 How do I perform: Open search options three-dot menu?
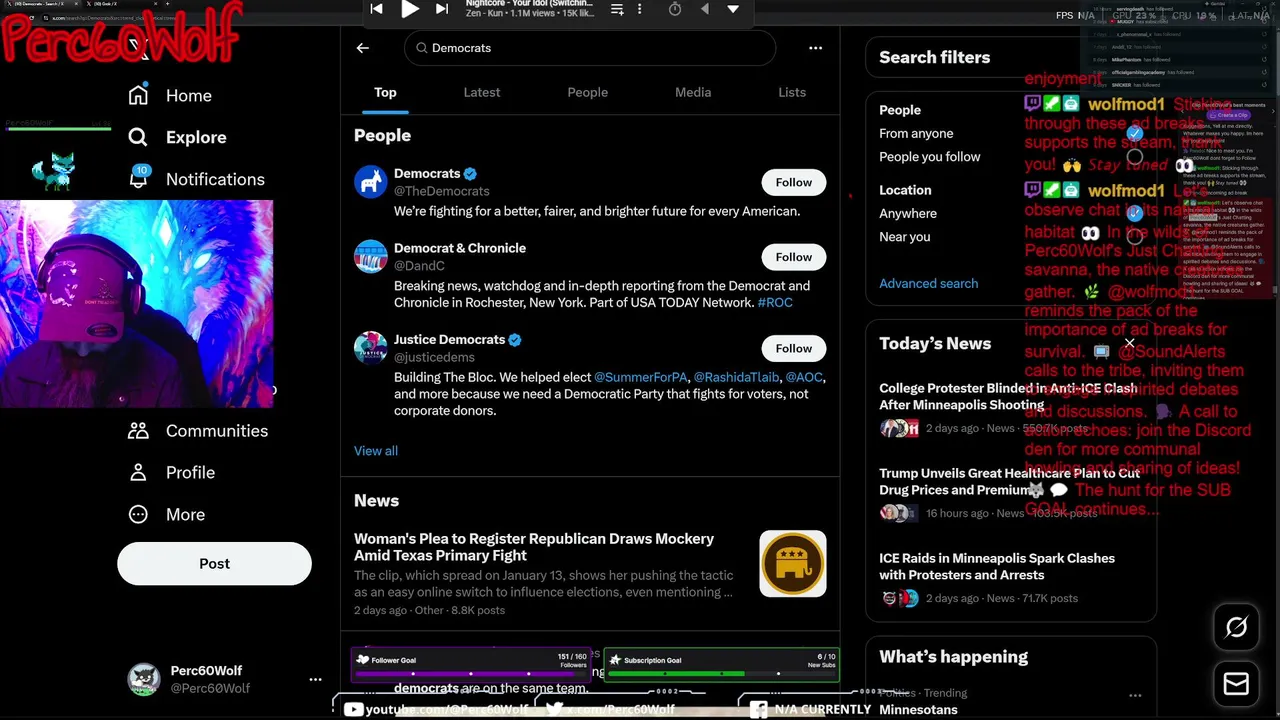[815, 48]
